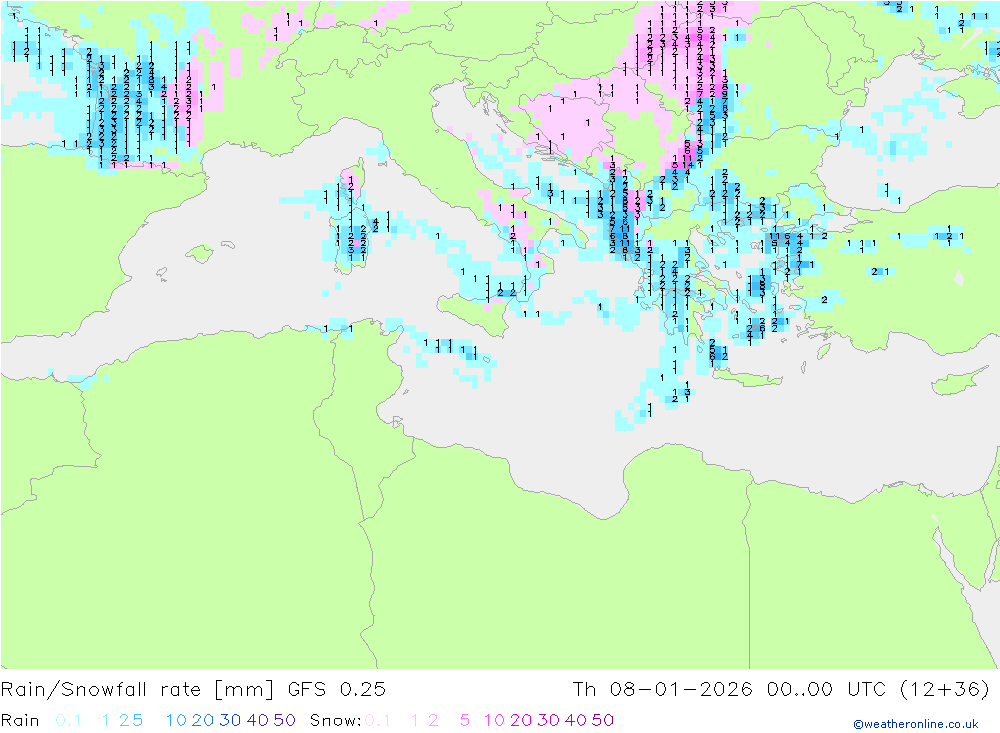Select the Rain 50 legend color value
1000x733 pixels.
(x=284, y=720)
